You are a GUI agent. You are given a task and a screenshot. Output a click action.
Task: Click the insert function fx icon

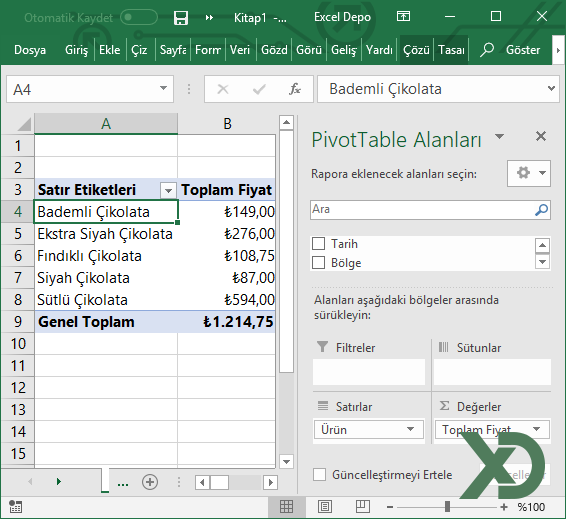coord(295,89)
